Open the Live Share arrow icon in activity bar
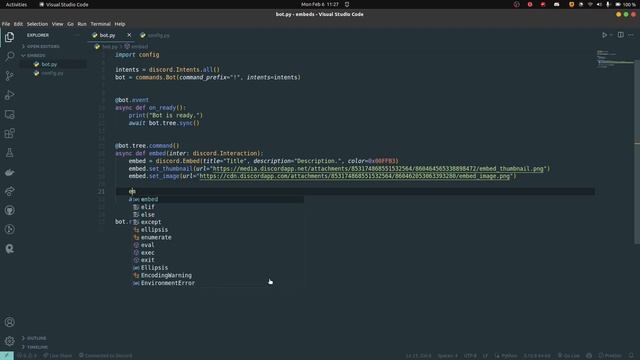Viewport: 640px width, 360px height. click(x=9, y=191)
